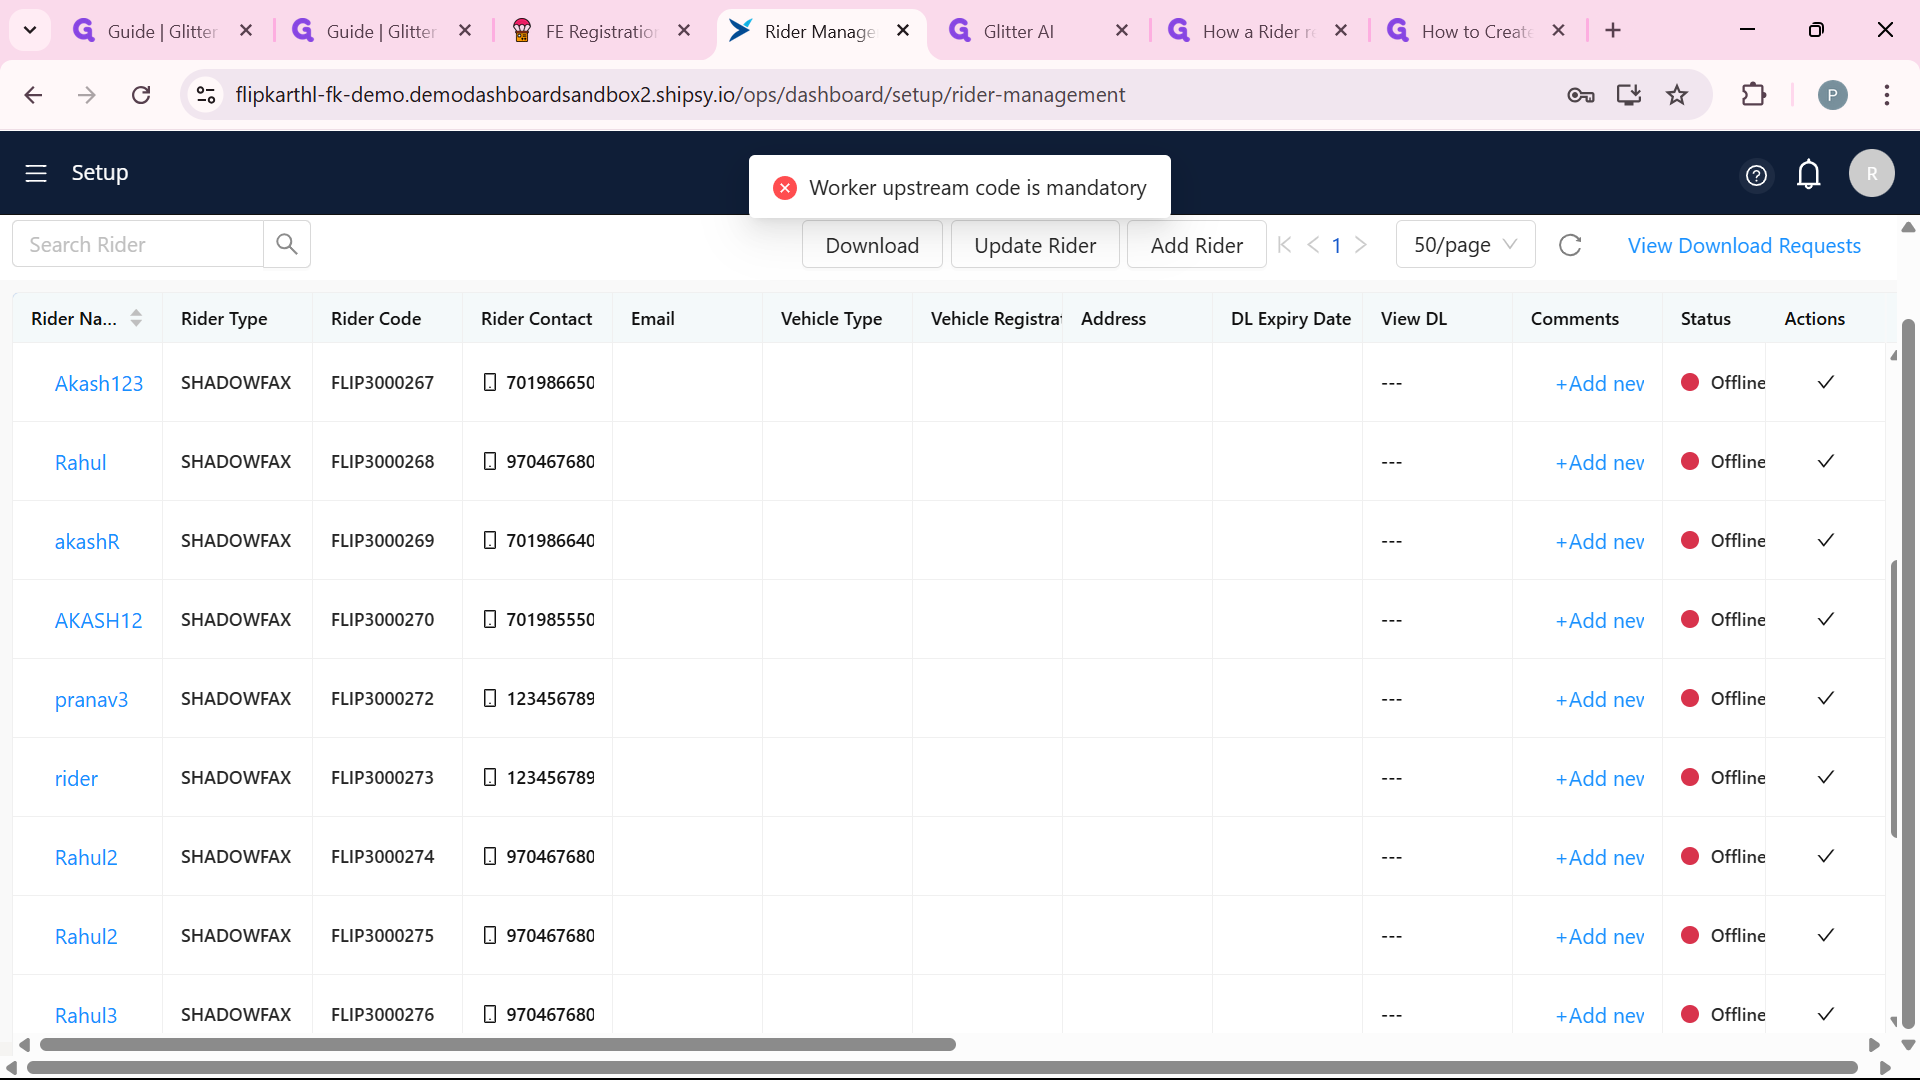Image resolution: width=1920 pixels, height=1080 pixels.
Task: Toggle checkmark action for Akash123 row
Action: pos(1825,382)
